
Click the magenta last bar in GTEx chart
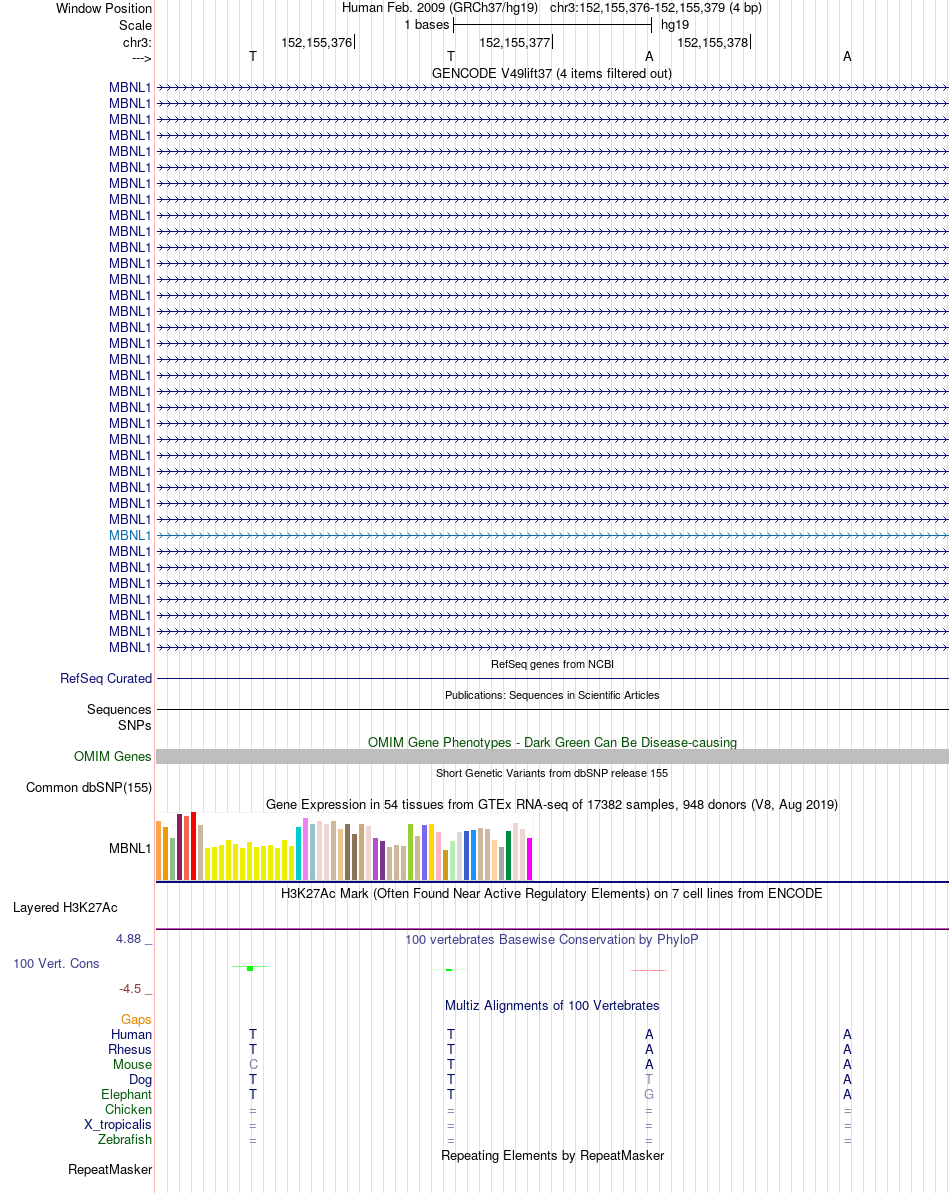tap(529, 859)
